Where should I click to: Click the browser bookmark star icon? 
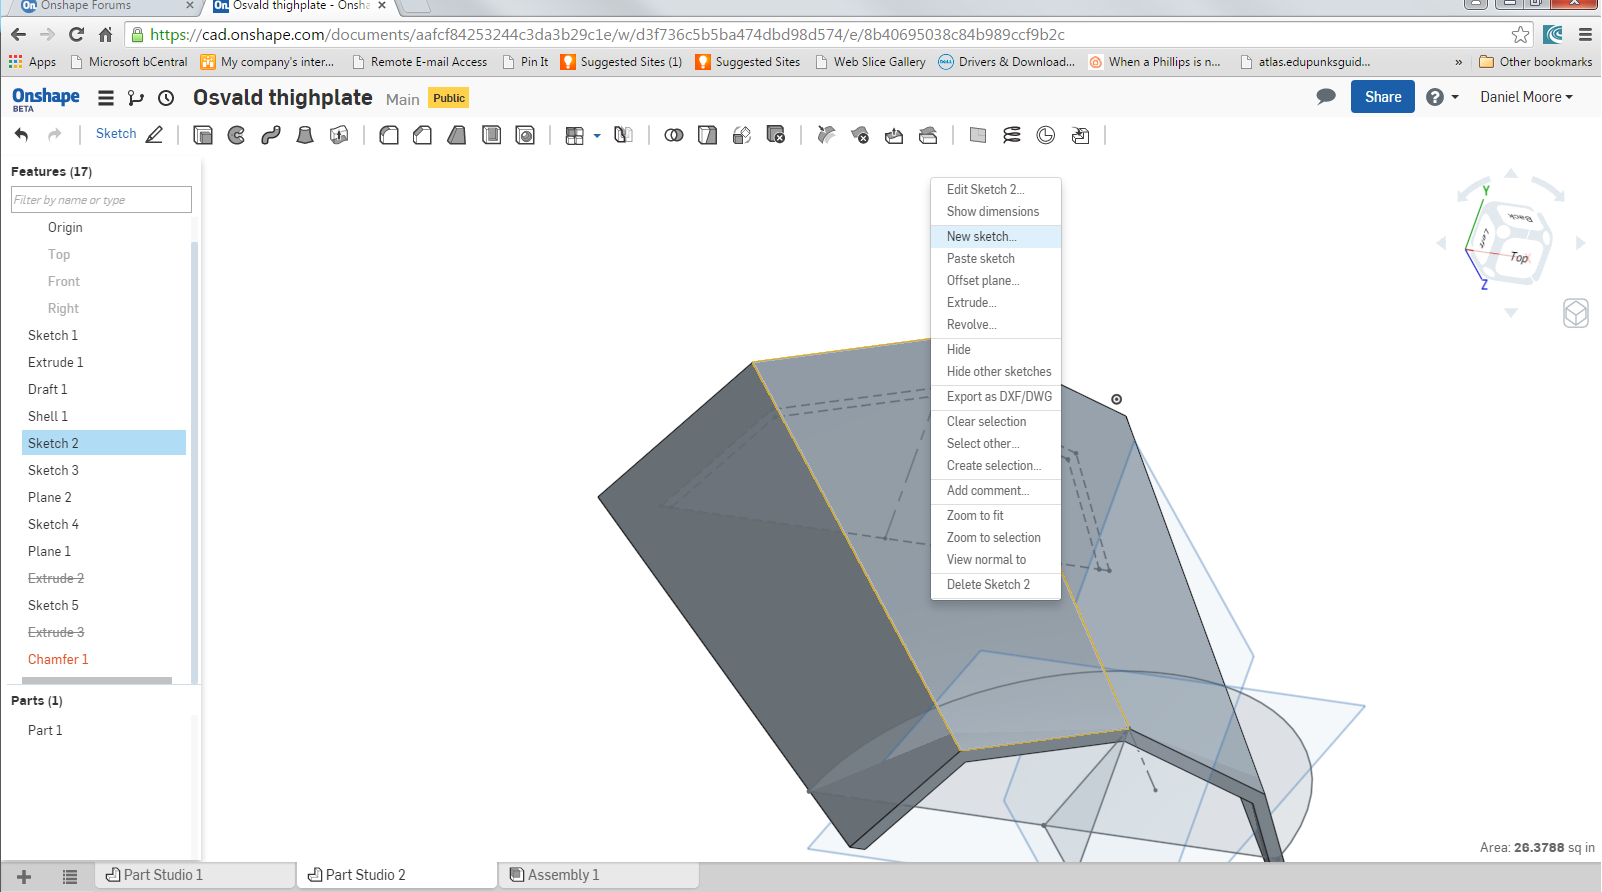pyautogui.click(x=1520, y=34)
